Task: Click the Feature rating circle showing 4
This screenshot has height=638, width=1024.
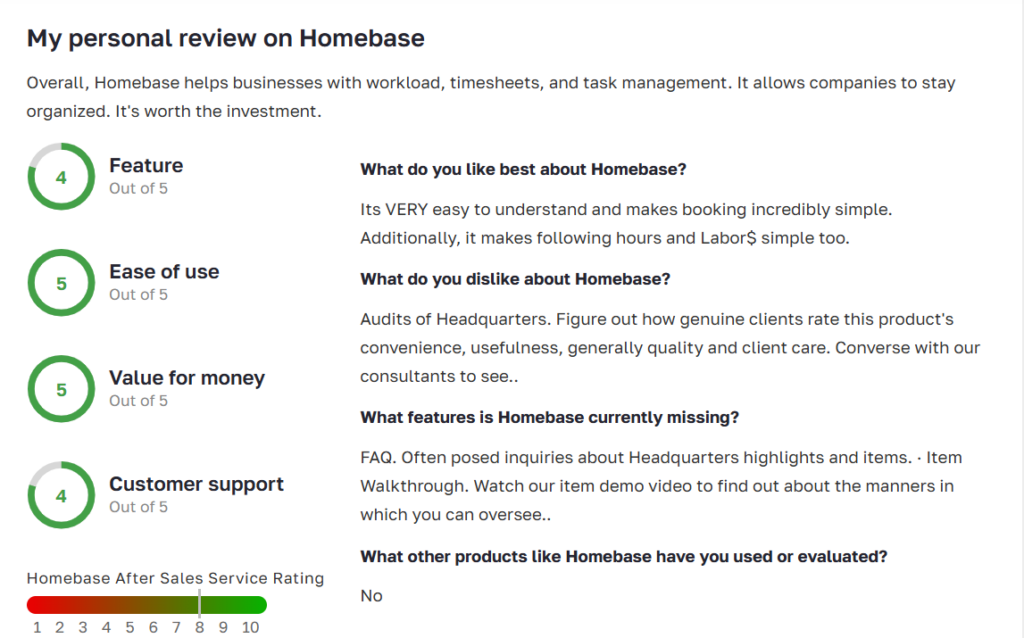Action: click(x=61, y=177)
